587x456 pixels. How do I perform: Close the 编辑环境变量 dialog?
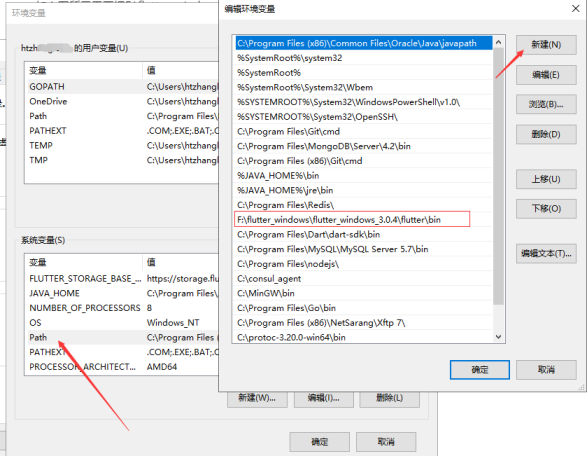point(575,9)
